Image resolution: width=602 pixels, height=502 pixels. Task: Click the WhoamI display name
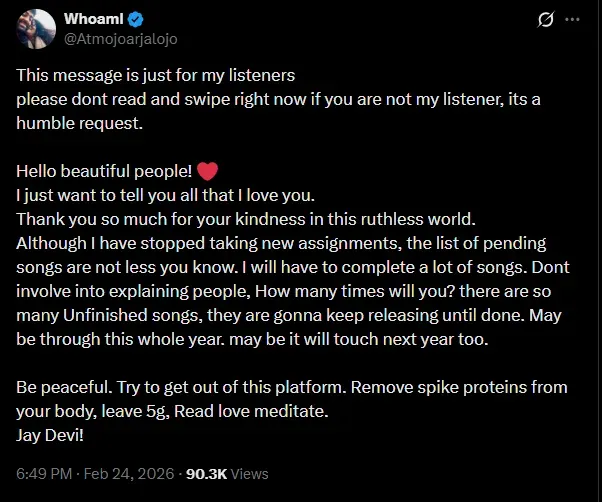click(94, 19)
